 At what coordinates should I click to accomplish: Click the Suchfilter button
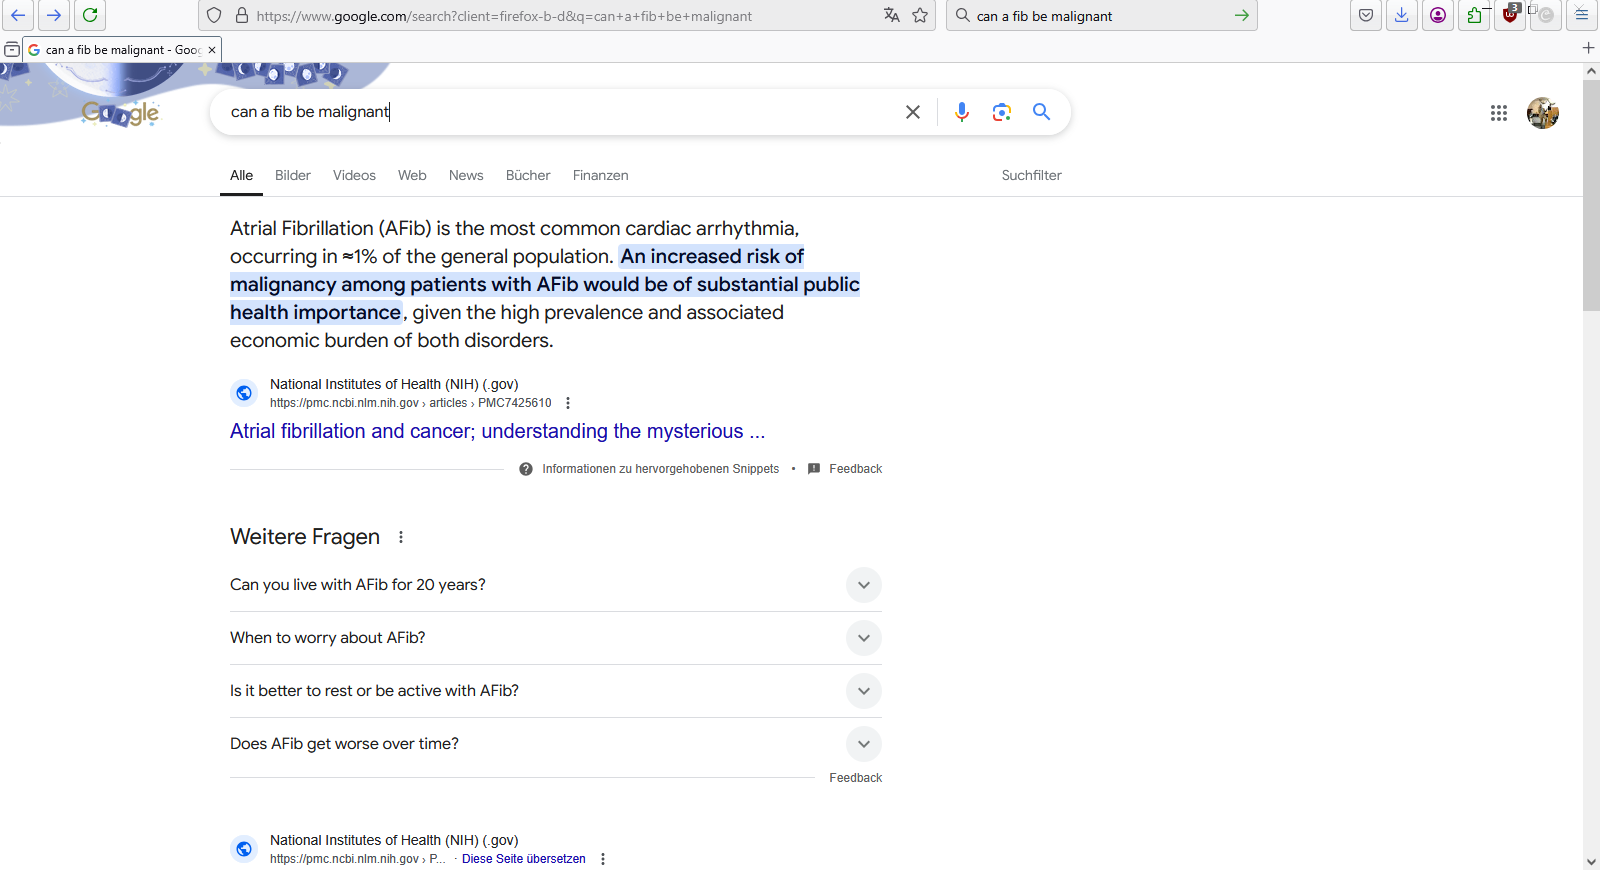[1031, 175]
